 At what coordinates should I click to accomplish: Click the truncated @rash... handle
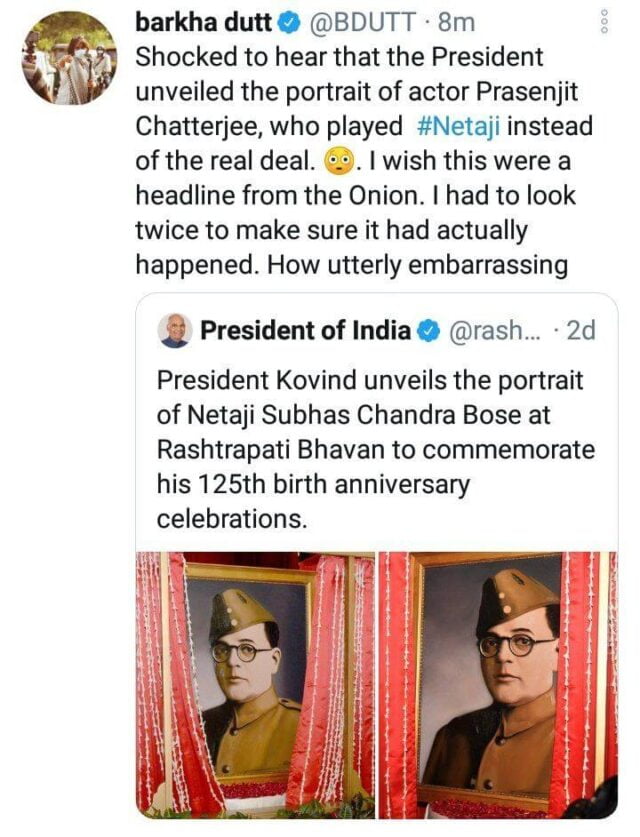pos(492,330)
